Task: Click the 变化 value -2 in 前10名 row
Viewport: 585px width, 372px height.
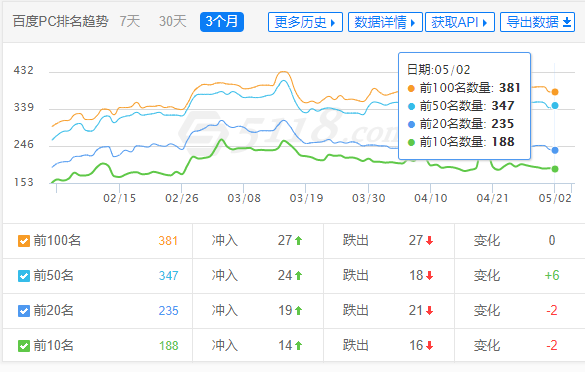Action: coord(552,346)
